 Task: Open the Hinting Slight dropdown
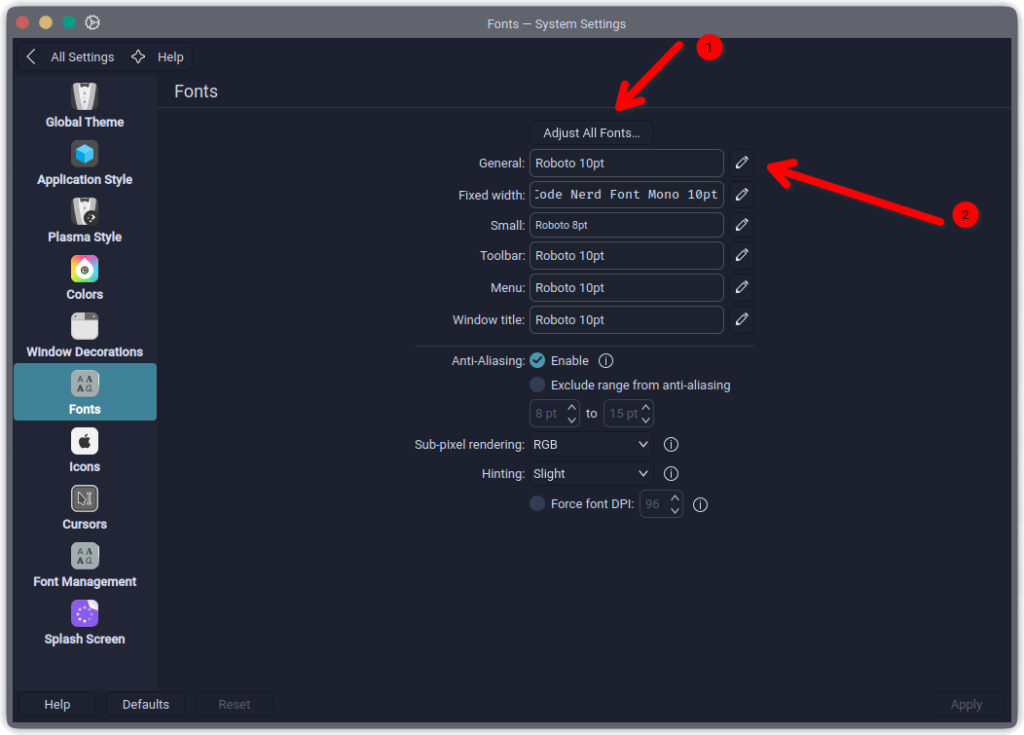pos(591,474)
